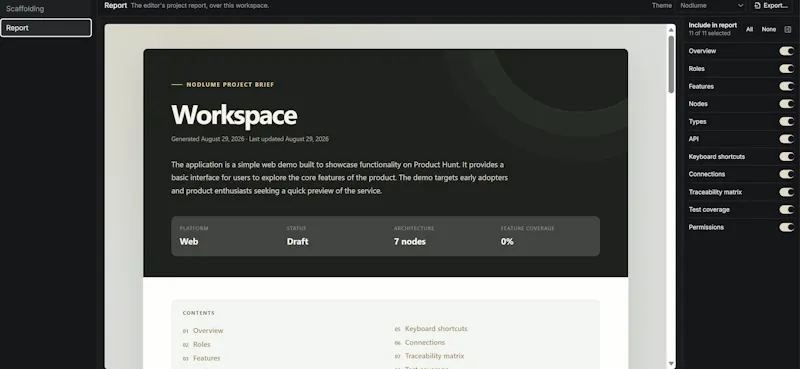The image size is (800, 369).
Task: Click the 'Web' platform value
Action: 189,242
